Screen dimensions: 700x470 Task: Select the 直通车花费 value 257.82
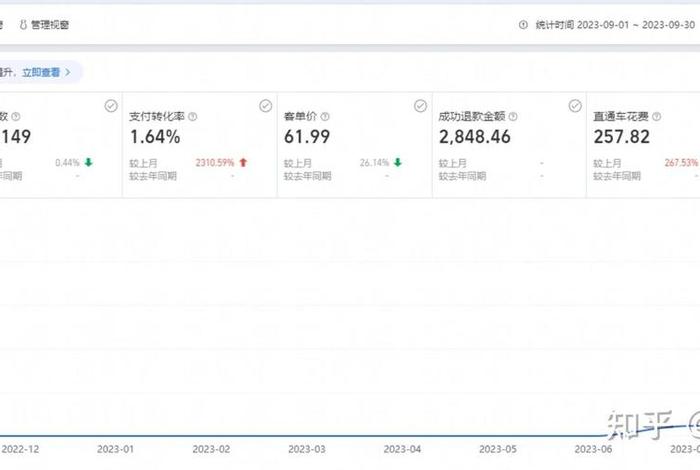(621, 137)
